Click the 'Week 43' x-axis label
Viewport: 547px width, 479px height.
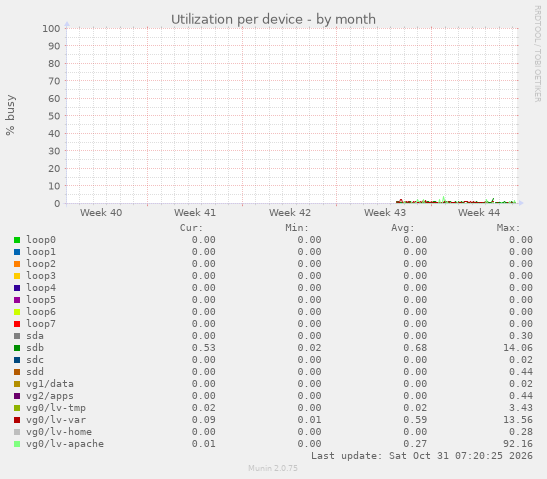(x=385, y=213)
